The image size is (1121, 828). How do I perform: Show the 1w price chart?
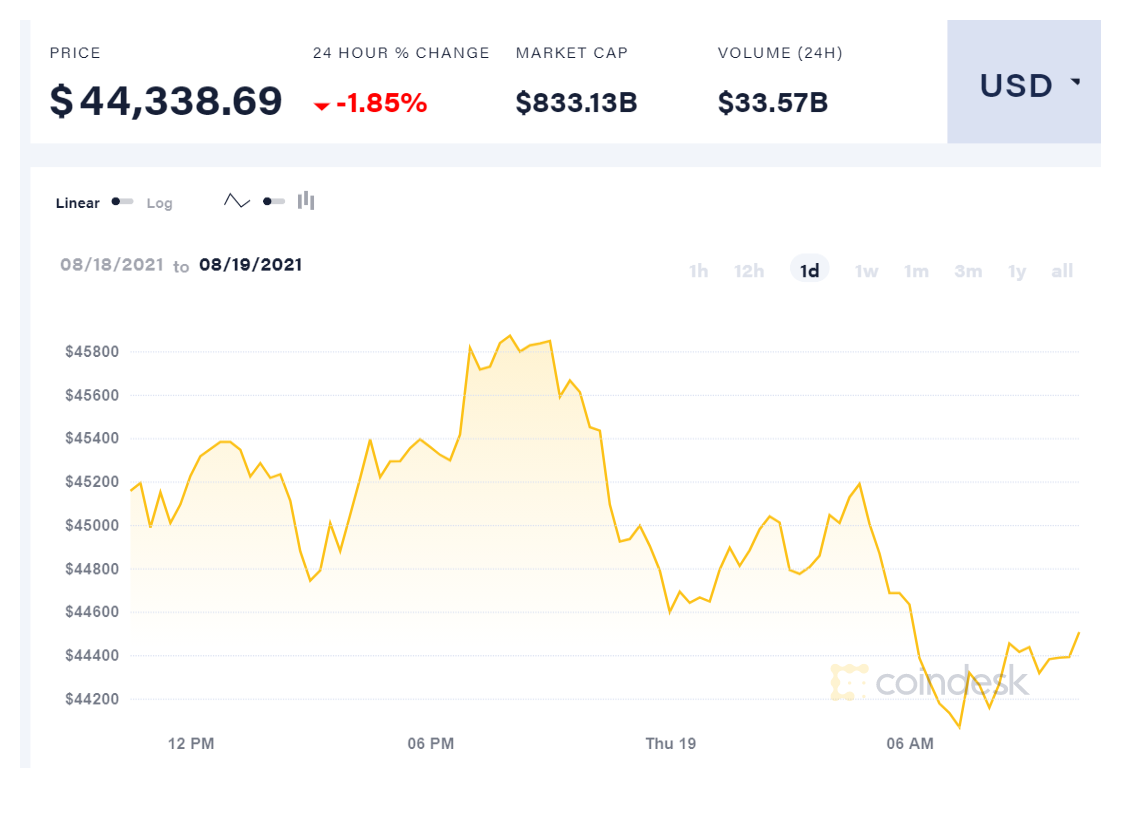[866, 271]
